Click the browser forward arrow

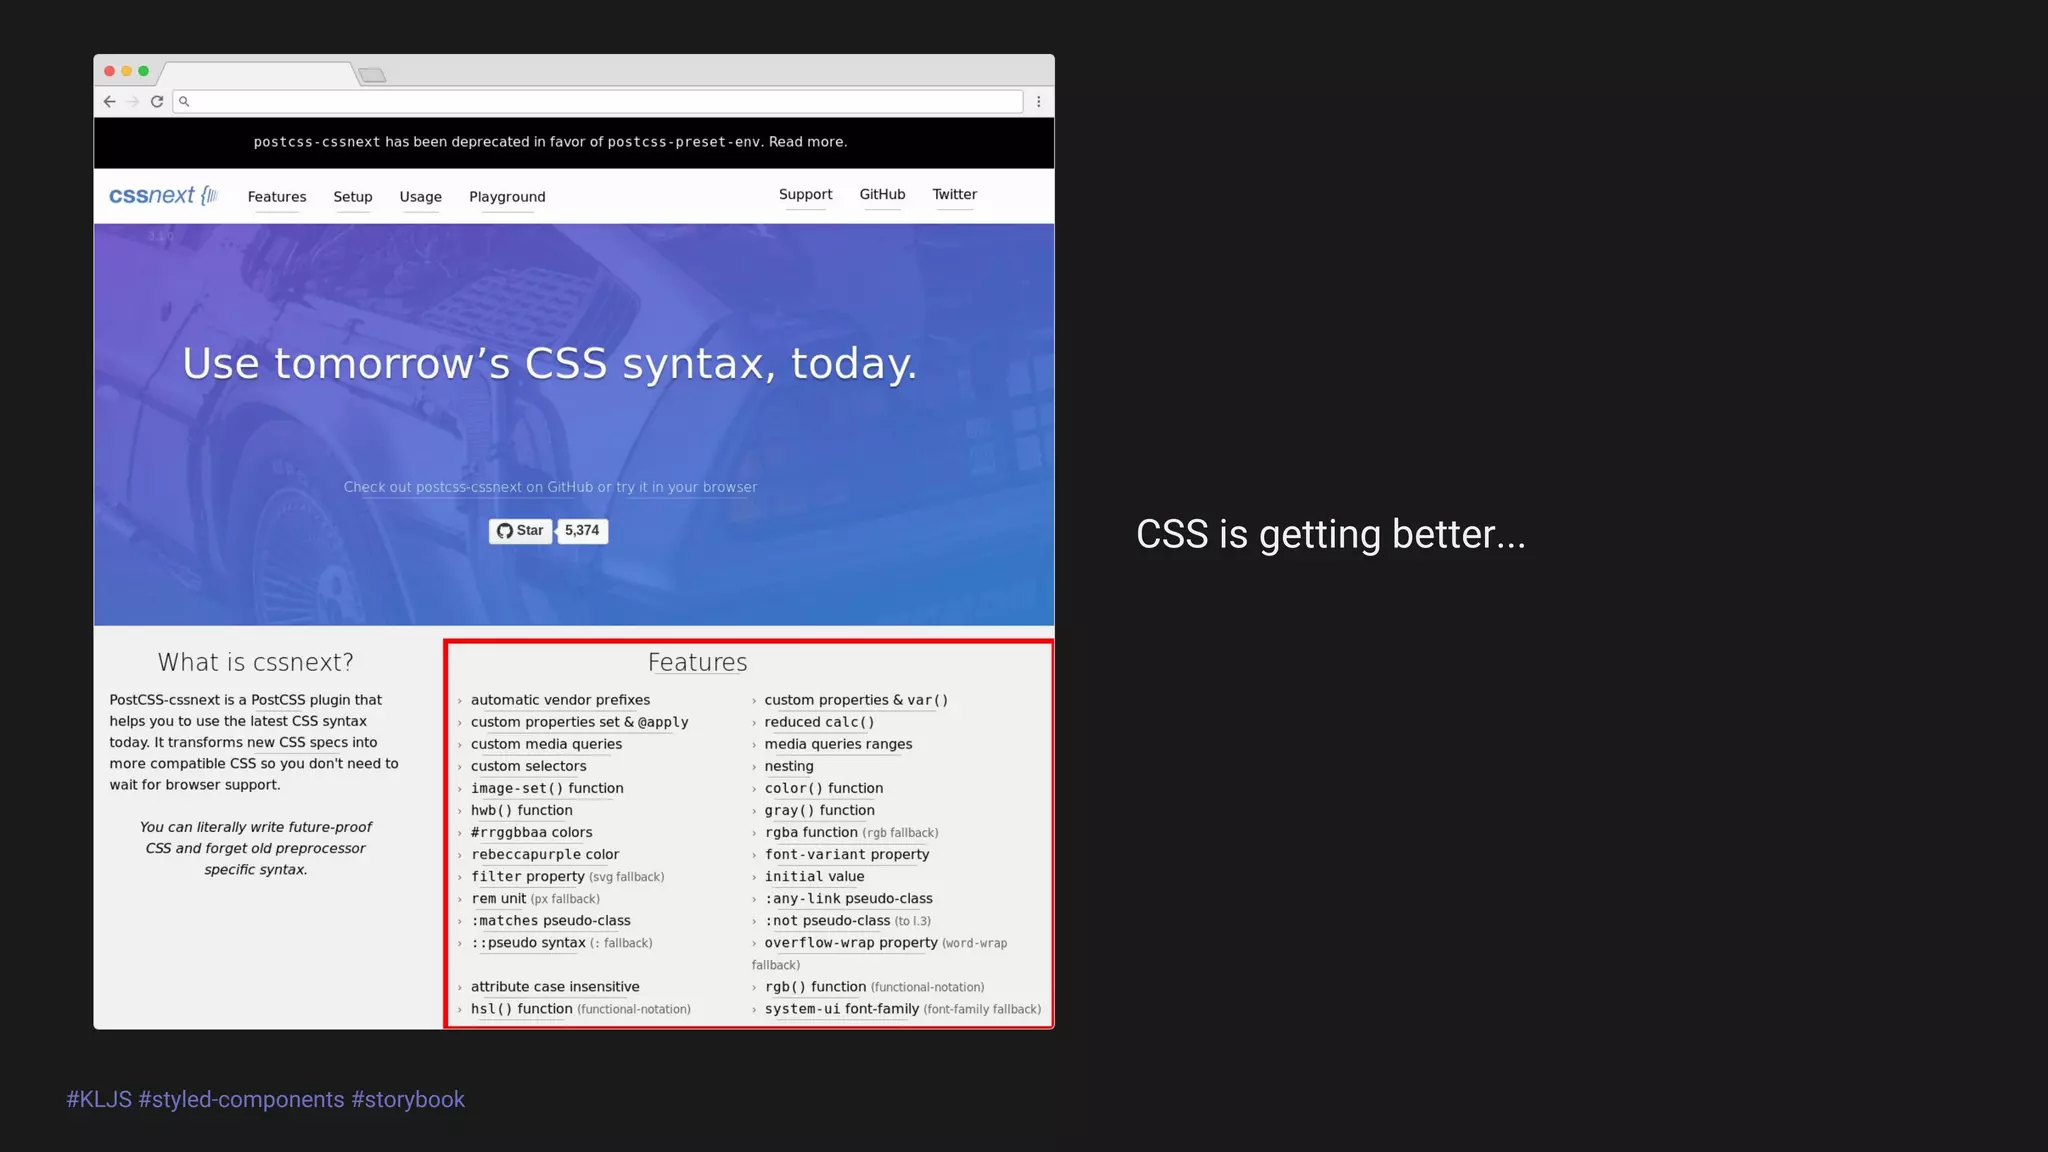click(x=133, y=101)
